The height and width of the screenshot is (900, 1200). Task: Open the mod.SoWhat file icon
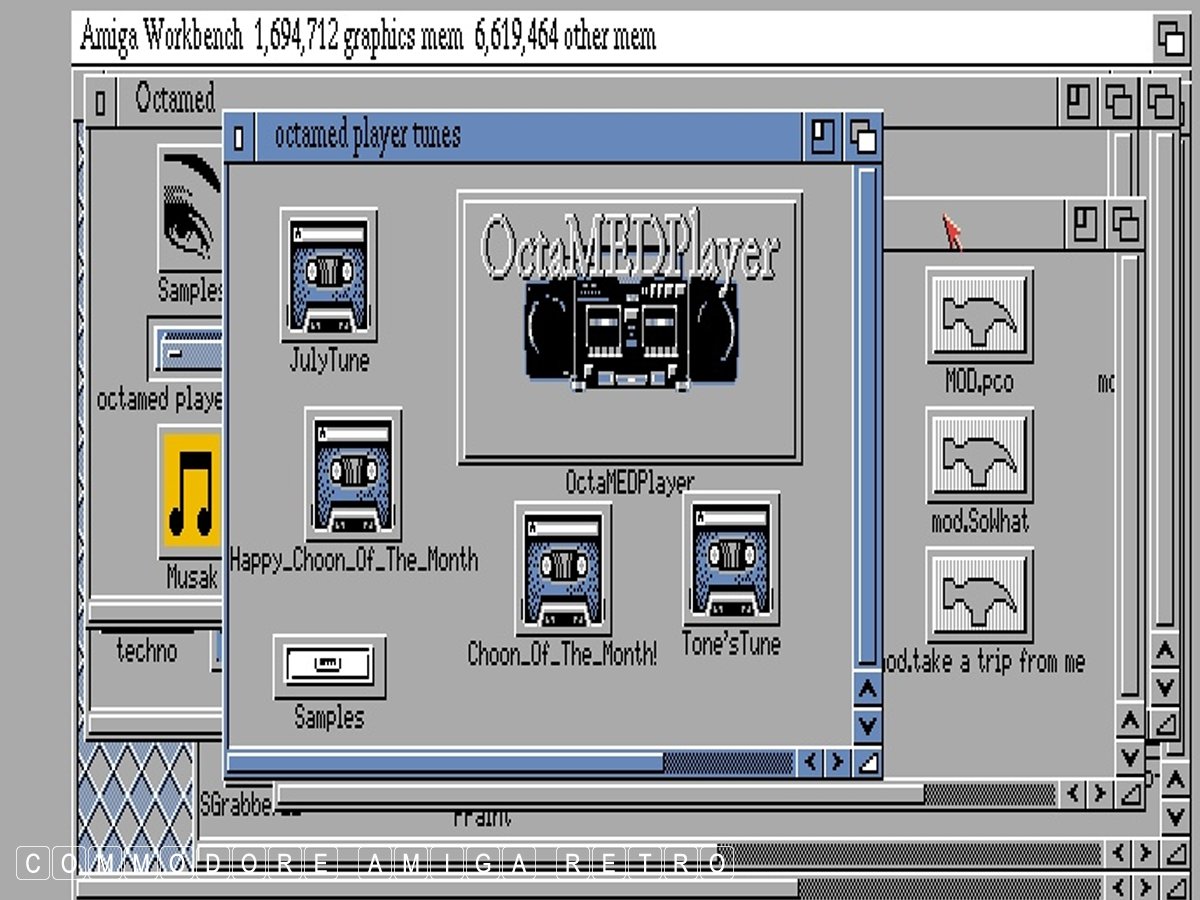tap(979, 455)
